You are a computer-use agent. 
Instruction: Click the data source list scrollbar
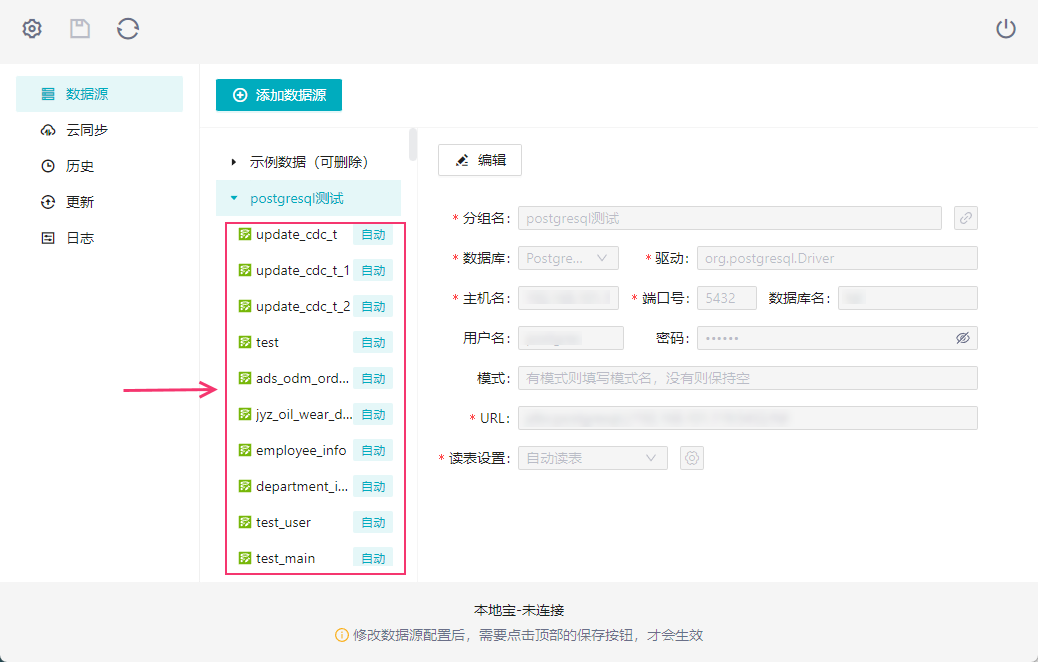pos(413,145)
